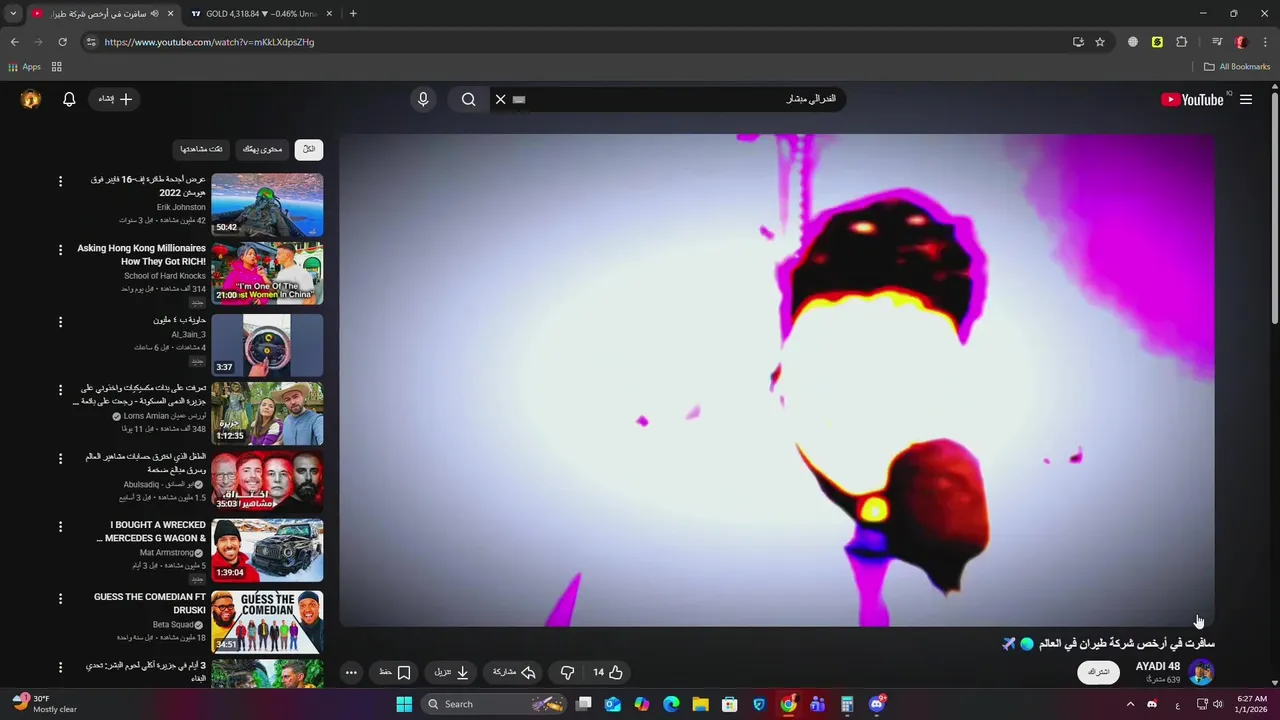
Task: Select the 'All' filter chip
Action: coord(309,149)
